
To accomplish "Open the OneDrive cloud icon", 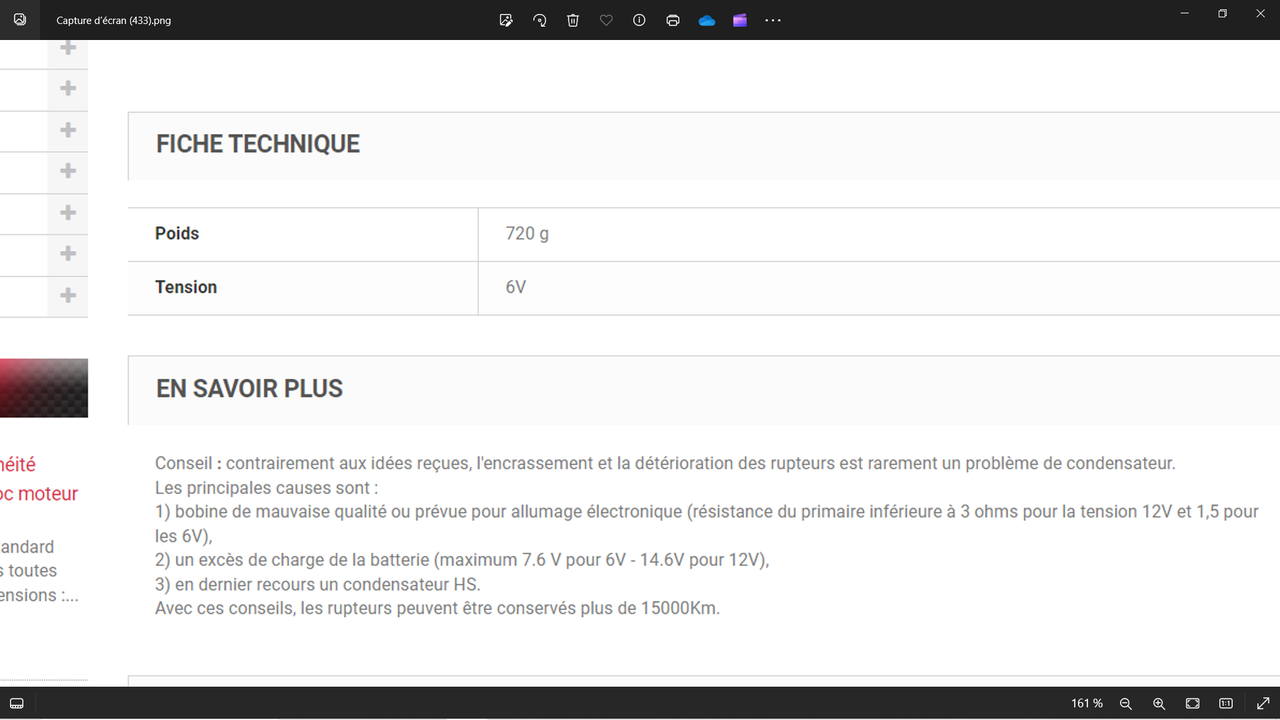I will click(707, 20).
